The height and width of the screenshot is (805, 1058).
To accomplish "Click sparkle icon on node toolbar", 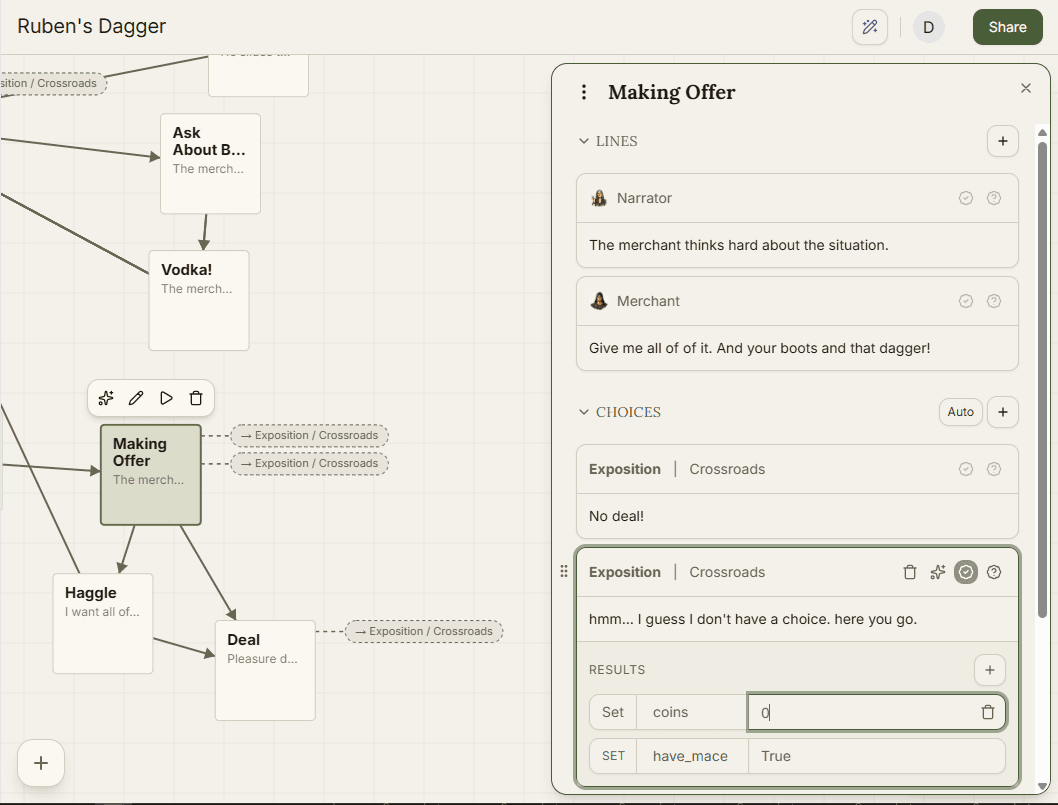I will click(106, 398).
